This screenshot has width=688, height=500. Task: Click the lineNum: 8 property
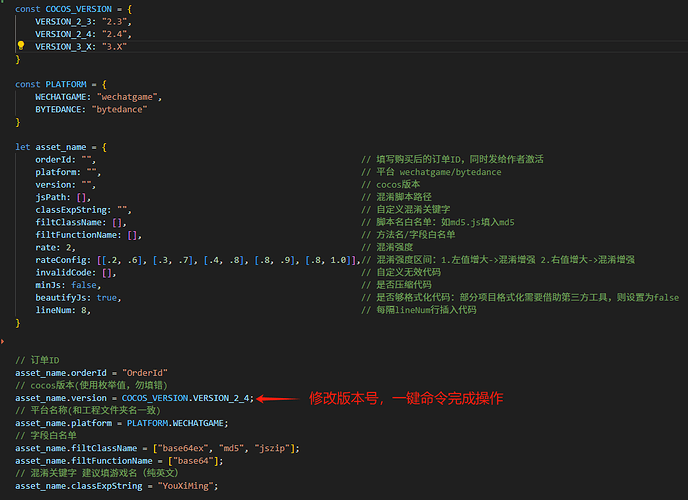[x=63, y=311]
